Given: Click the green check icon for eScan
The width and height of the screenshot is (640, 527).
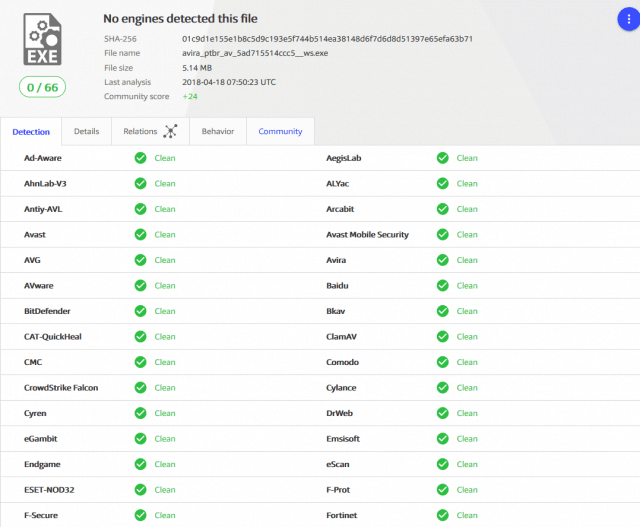Looking at the screenshot, I should 442,464.
